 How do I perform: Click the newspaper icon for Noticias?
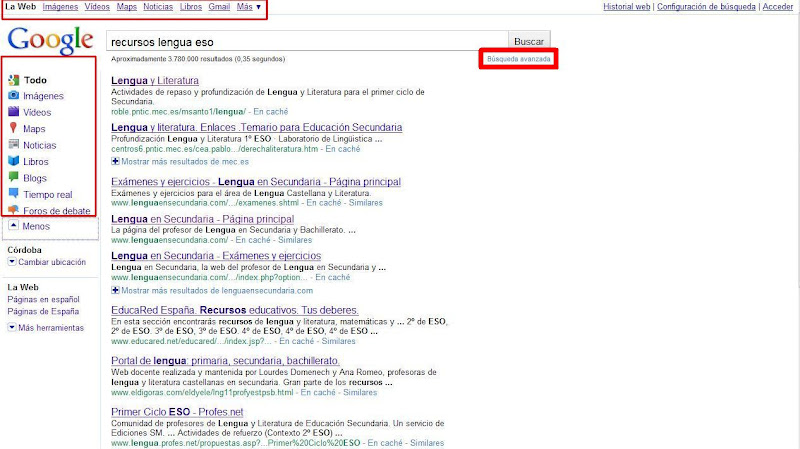tap(14, 144)
